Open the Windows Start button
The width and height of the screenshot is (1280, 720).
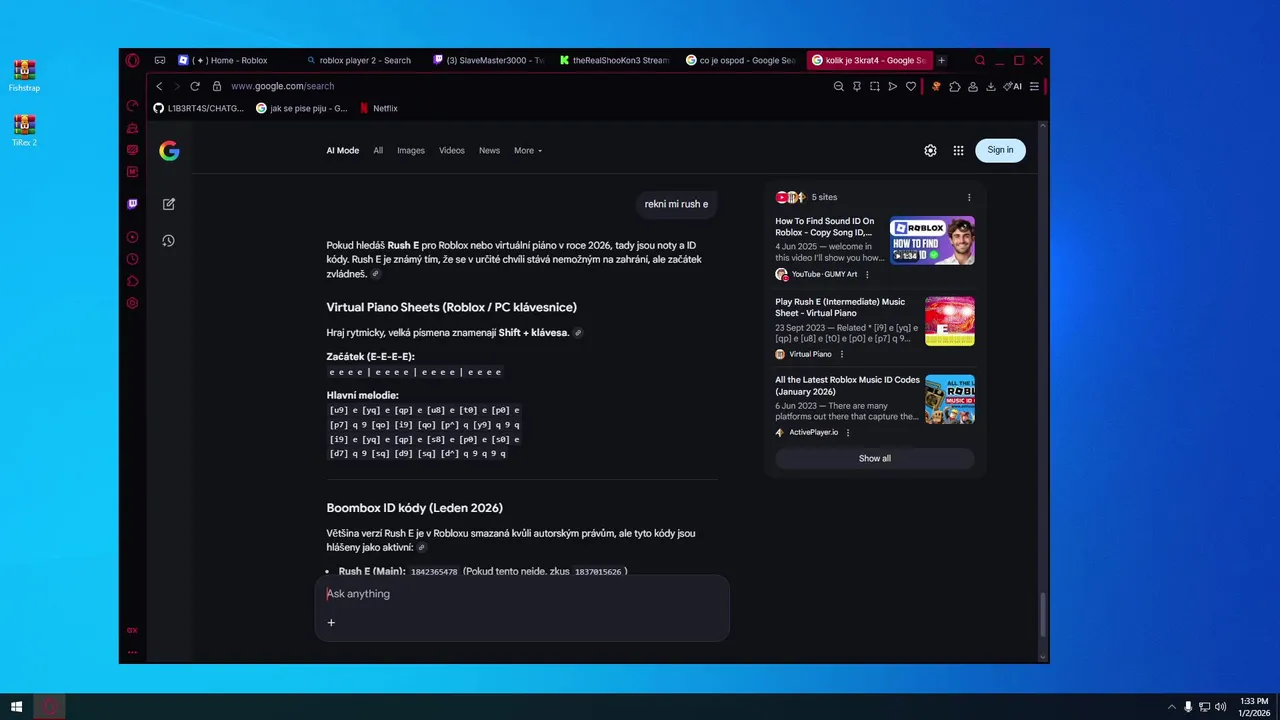tap(17, 707)
